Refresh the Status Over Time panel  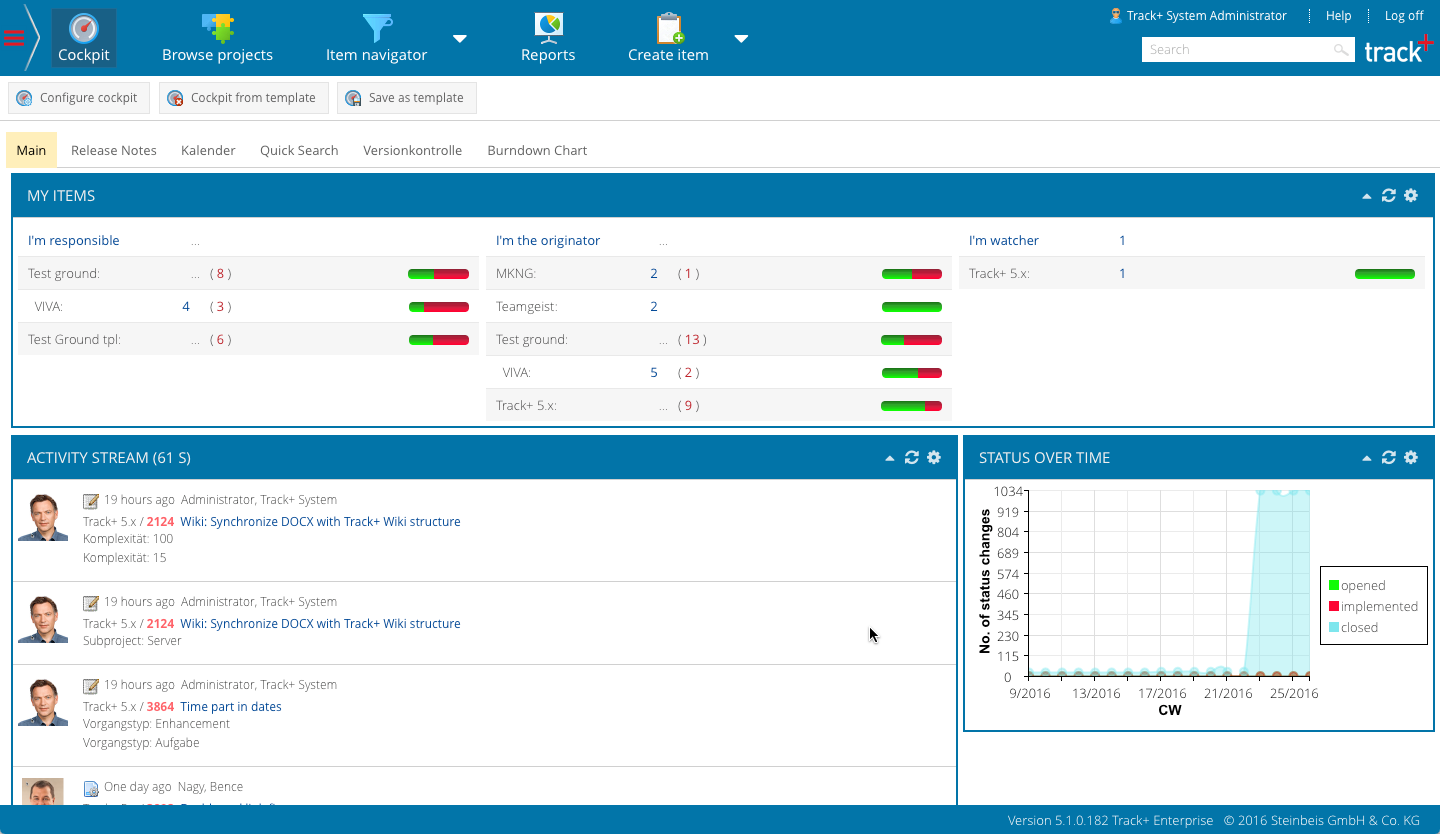pos(1388,458)
